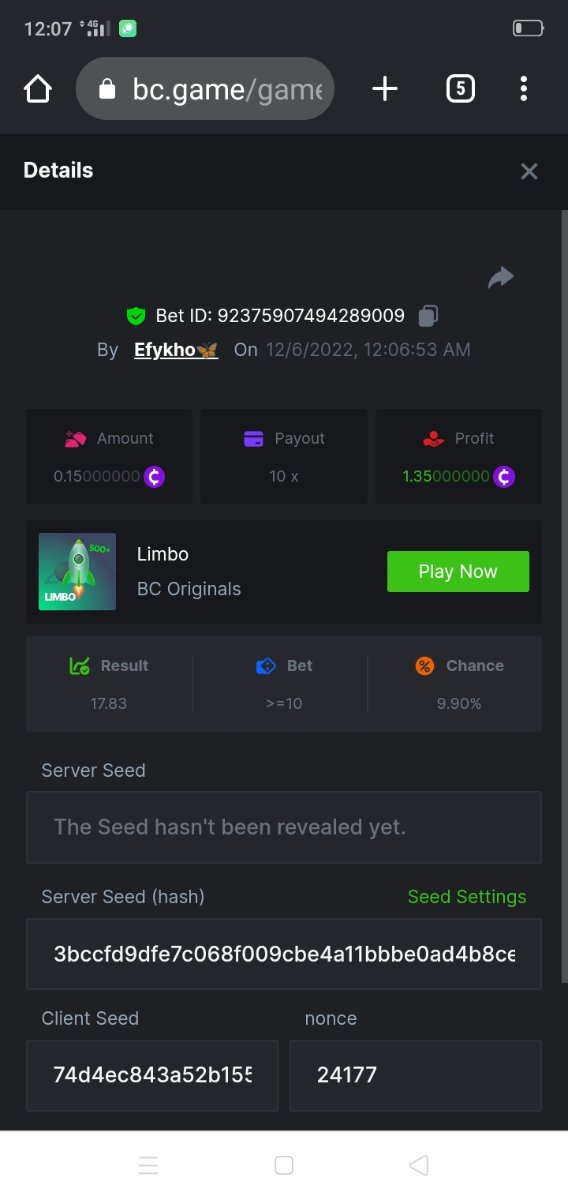Click the Profit currency coin icon
This screenshot has width=568, height=1200.
click(x=504, y=476)
